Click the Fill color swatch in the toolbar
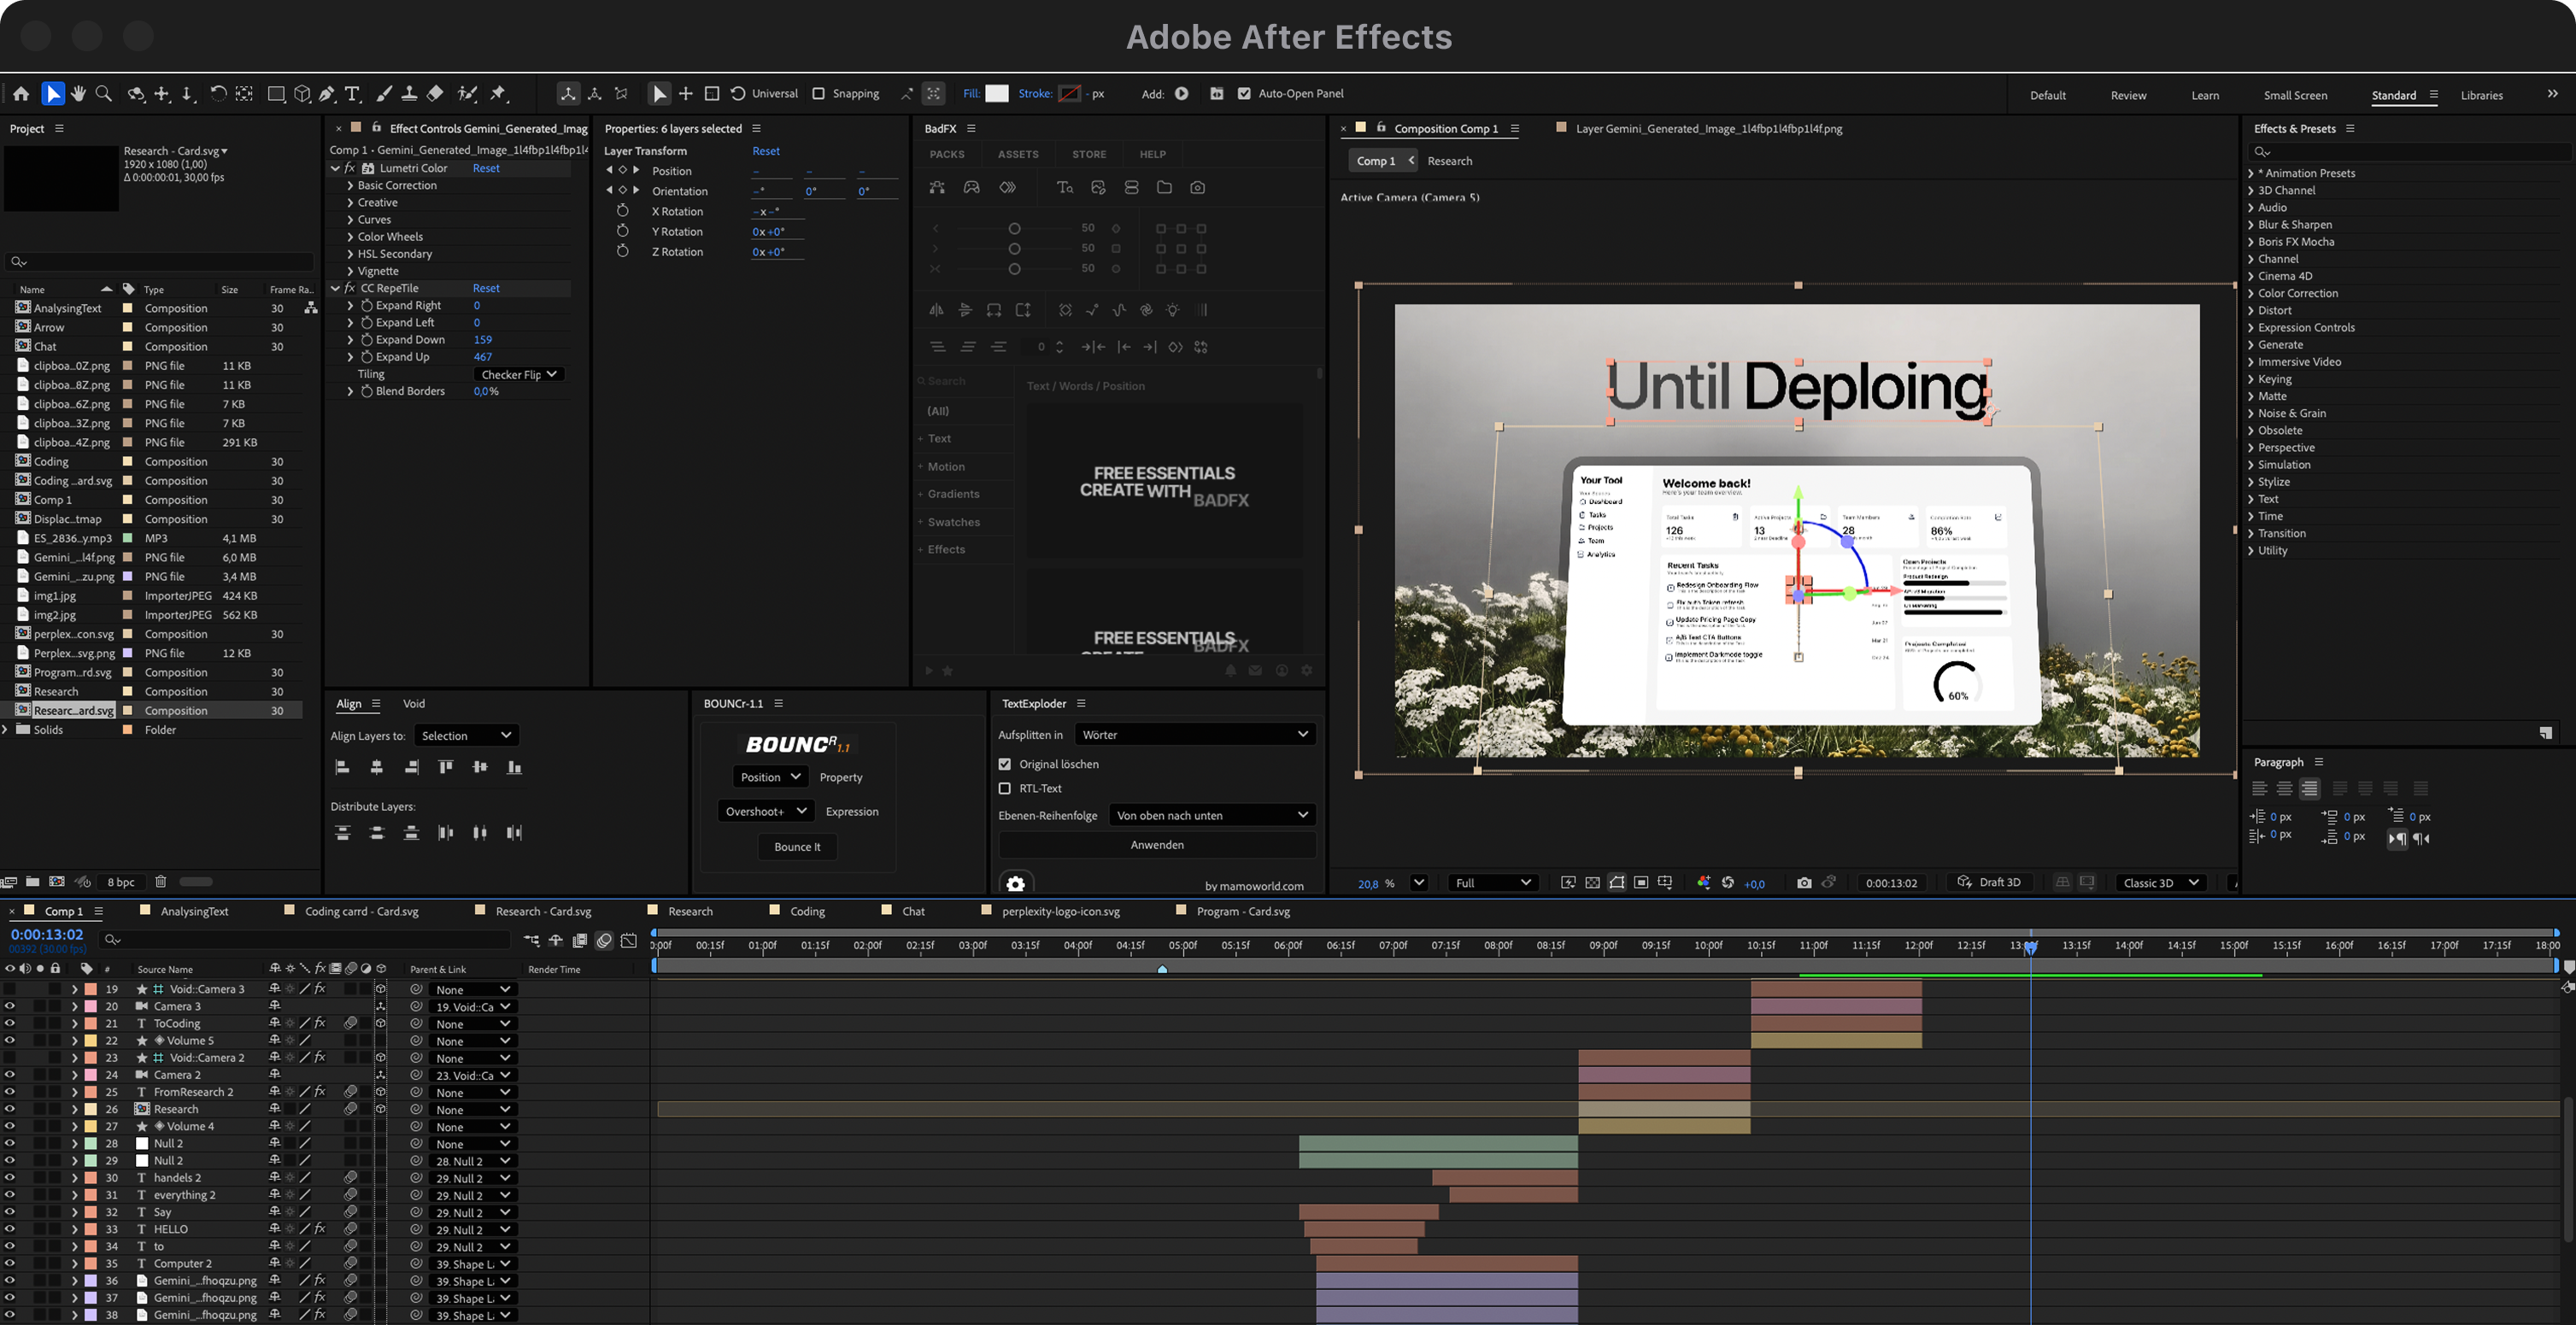This screenshot has width=2576, height=1325. click(x=997, y=93)
